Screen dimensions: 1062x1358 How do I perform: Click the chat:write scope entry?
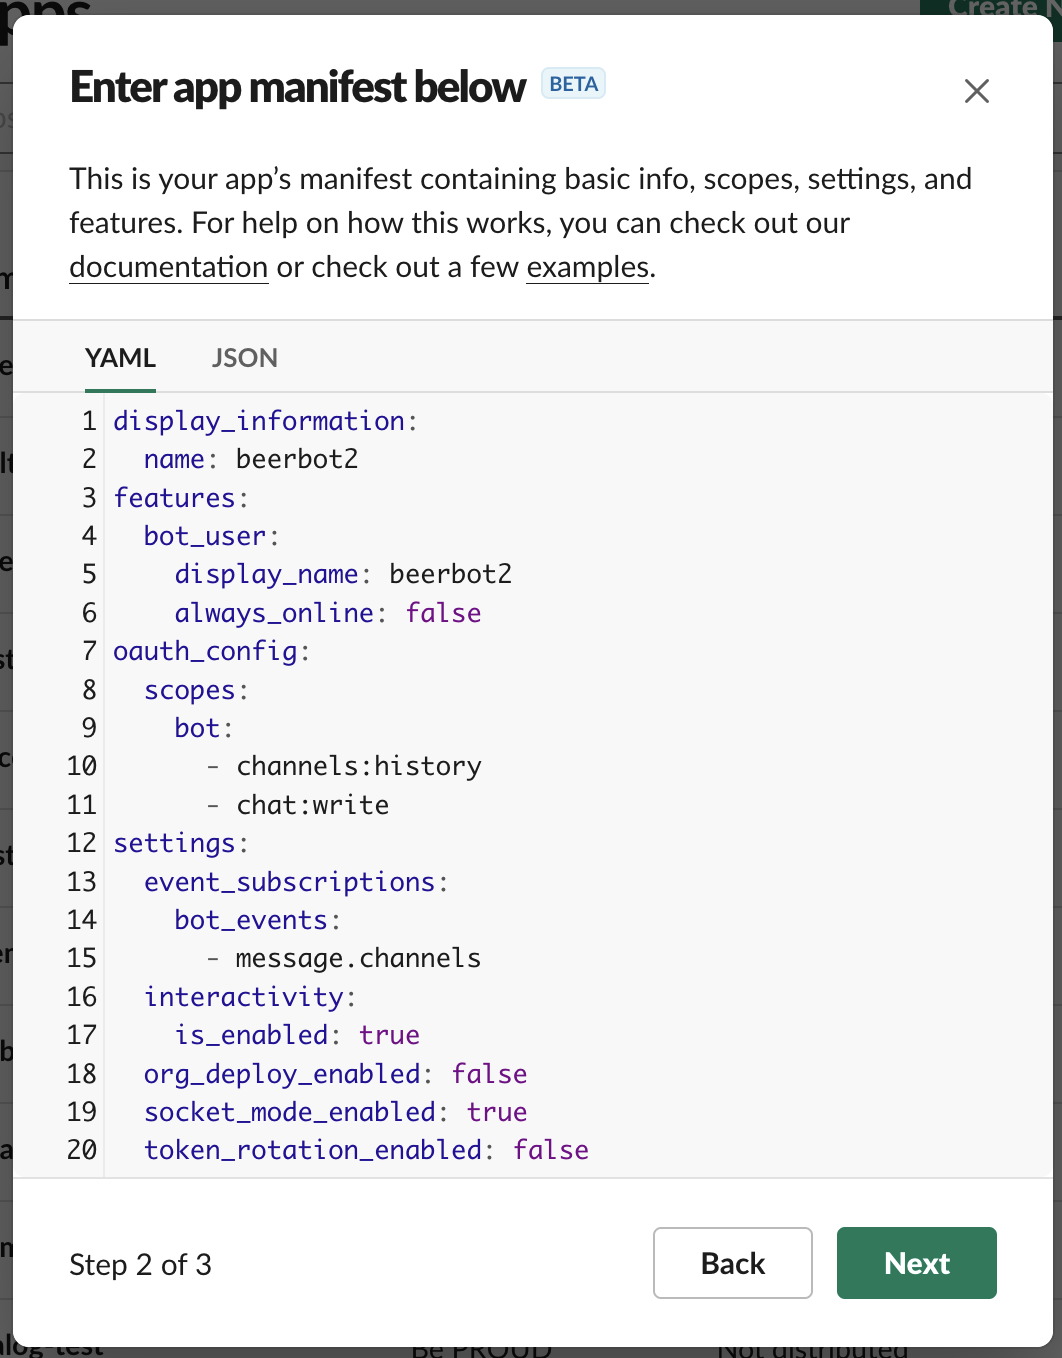tap(312, 805)
